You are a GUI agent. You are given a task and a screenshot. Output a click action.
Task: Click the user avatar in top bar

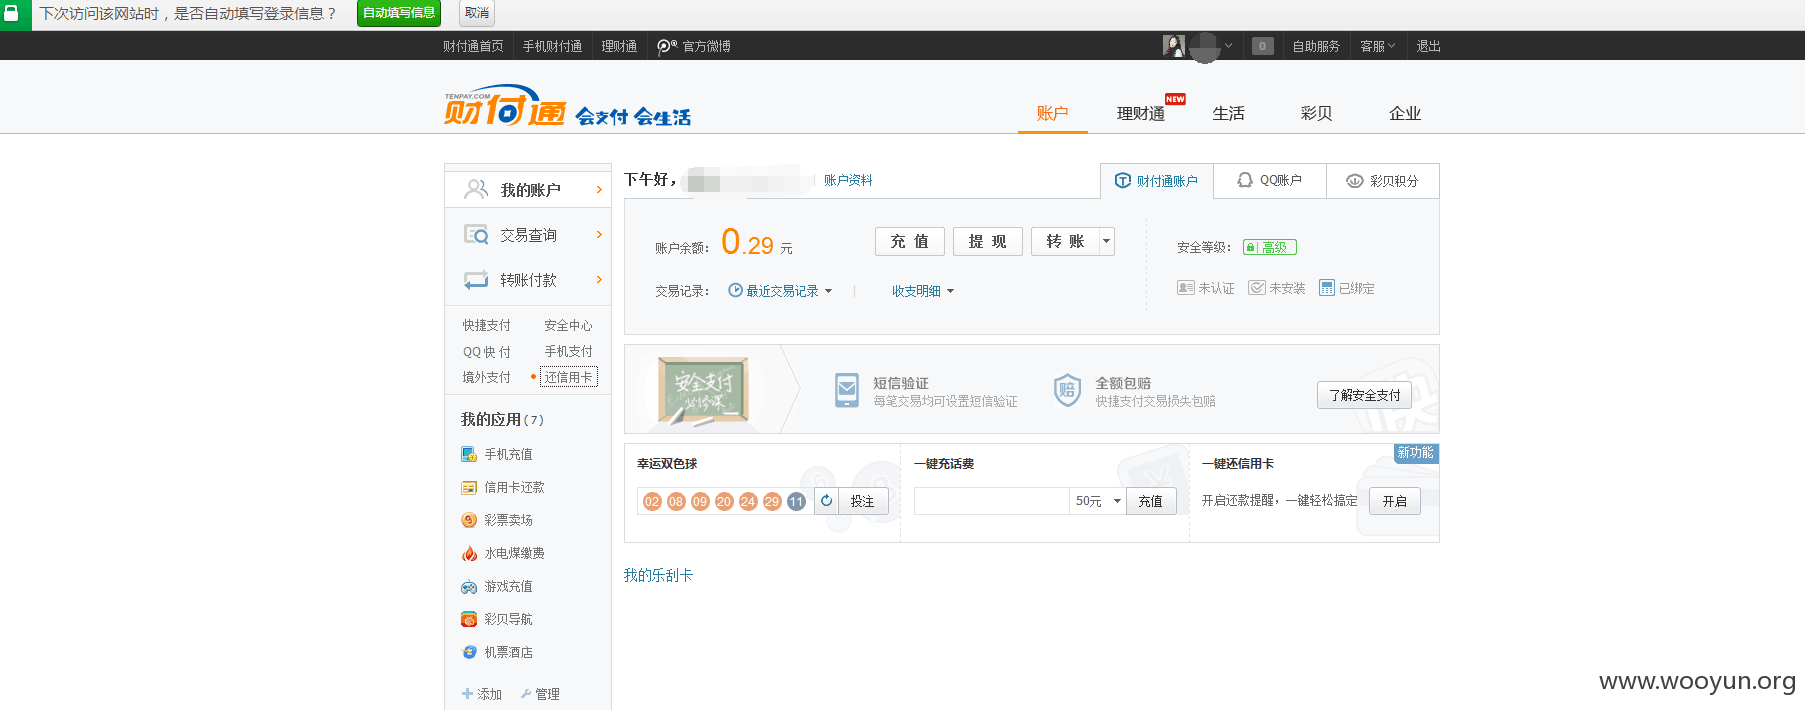tap(1173, 46)
